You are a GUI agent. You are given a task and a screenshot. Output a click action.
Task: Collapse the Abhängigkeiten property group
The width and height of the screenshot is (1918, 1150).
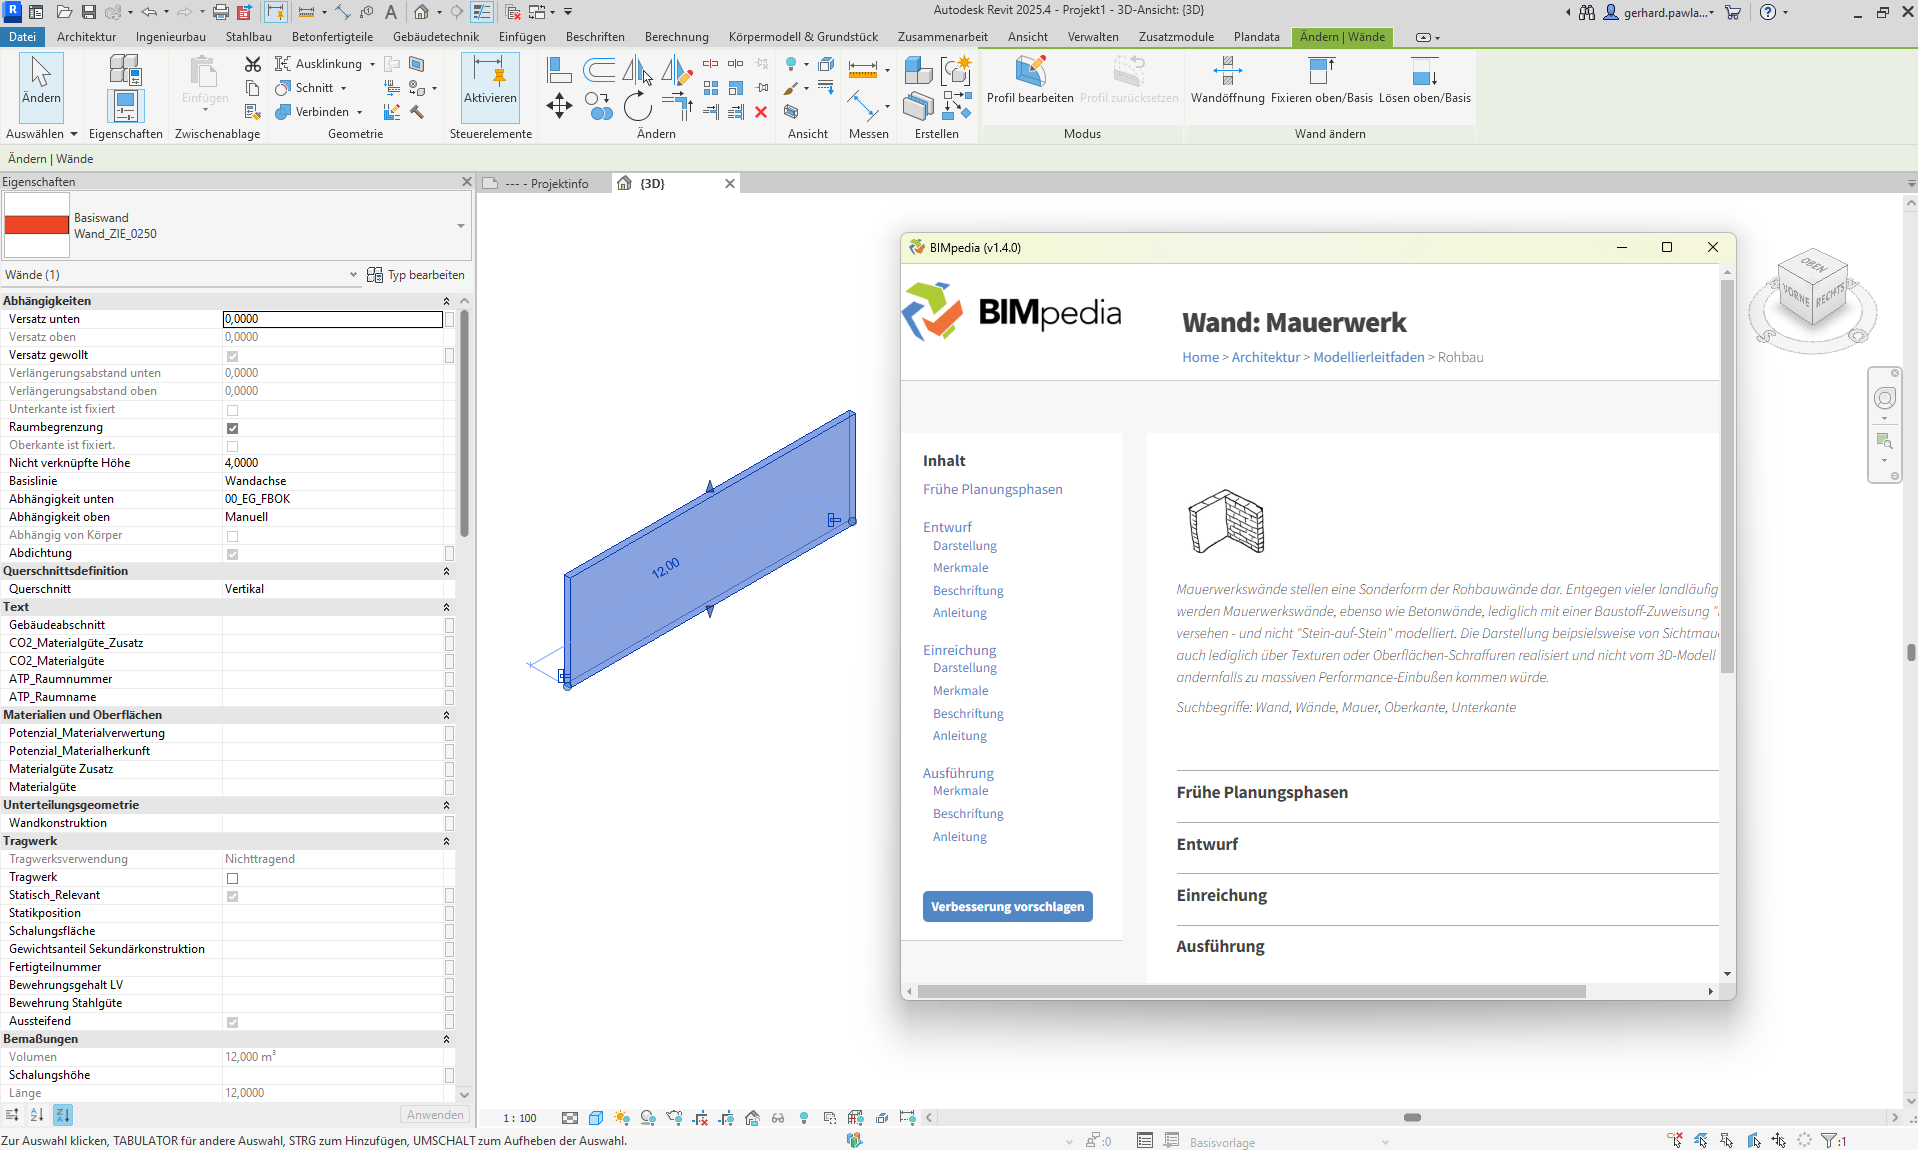446,301
